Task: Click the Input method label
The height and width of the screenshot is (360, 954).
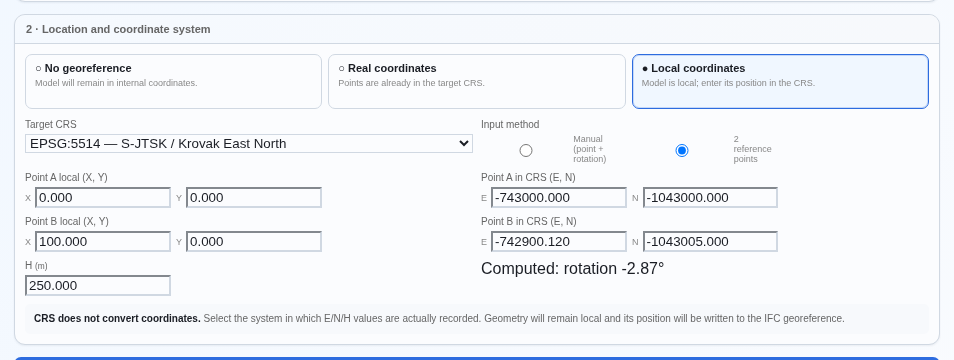Action: pos(510,125)
